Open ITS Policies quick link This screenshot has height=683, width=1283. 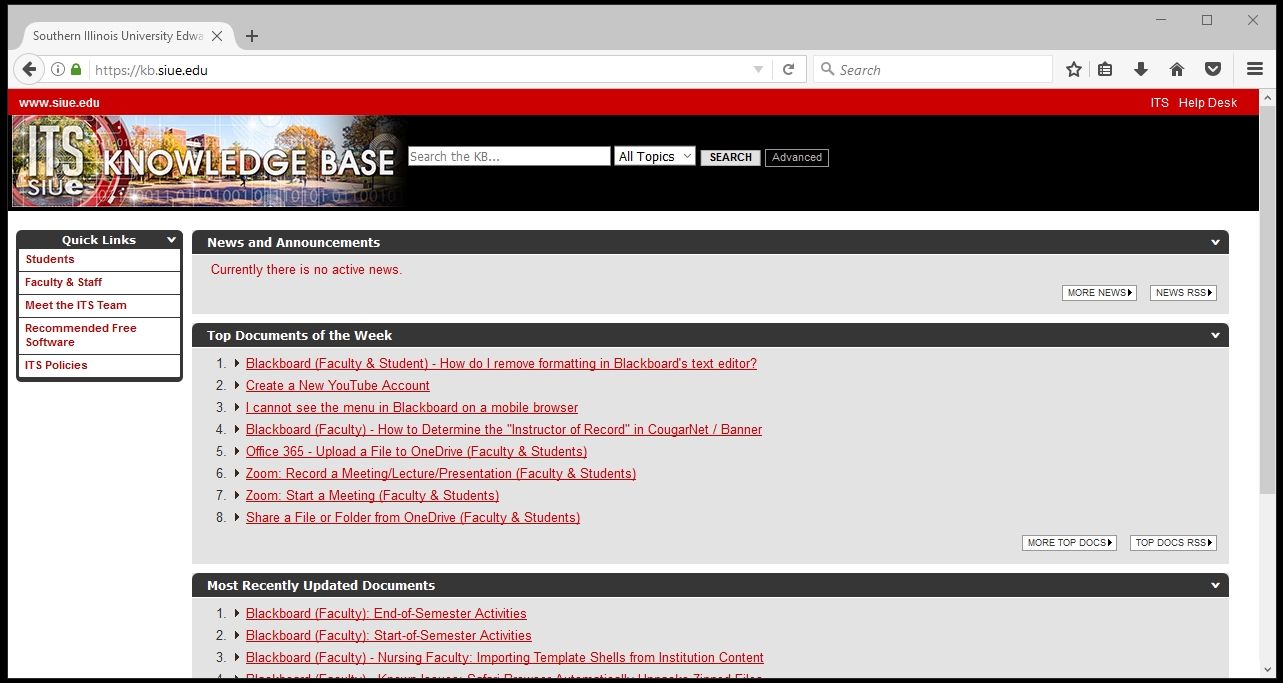56,365
